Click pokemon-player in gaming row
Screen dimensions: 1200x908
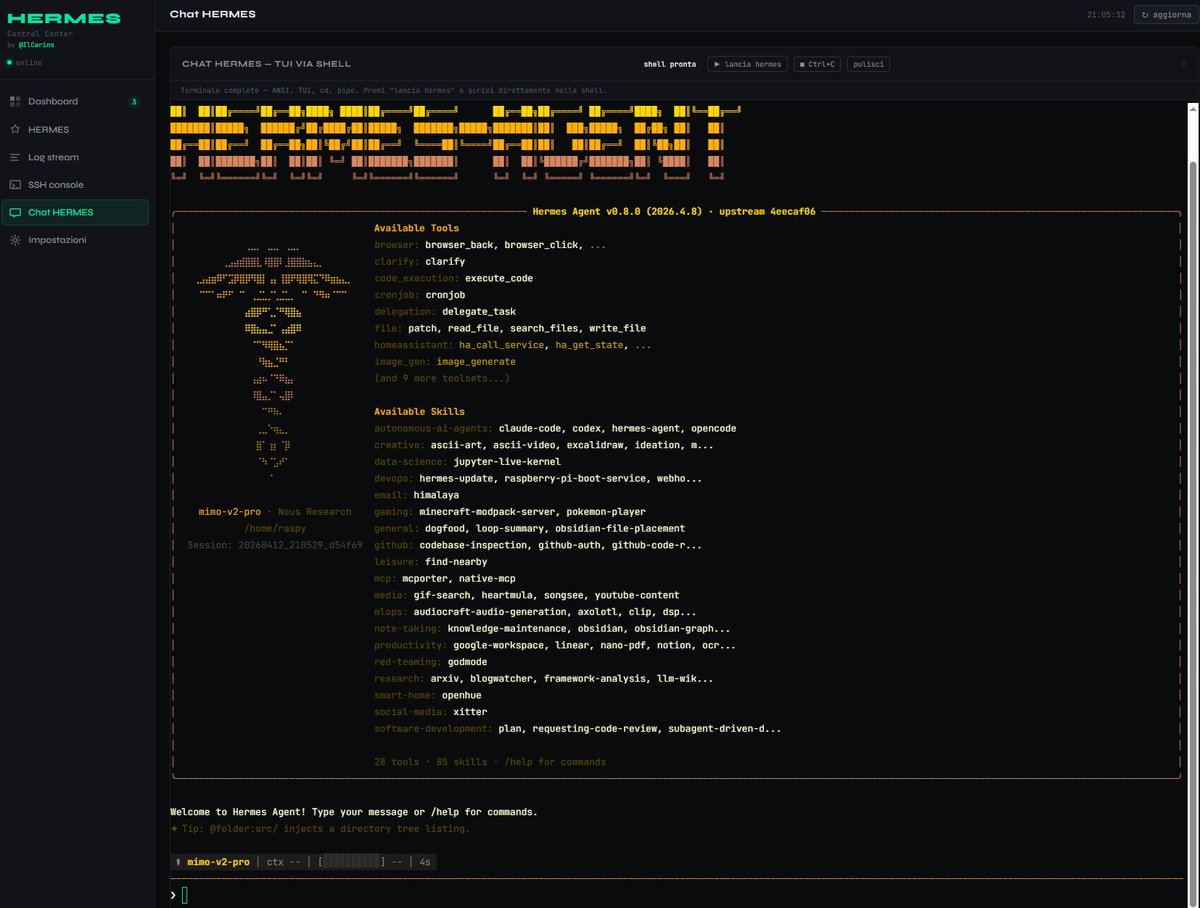[606, 512]
